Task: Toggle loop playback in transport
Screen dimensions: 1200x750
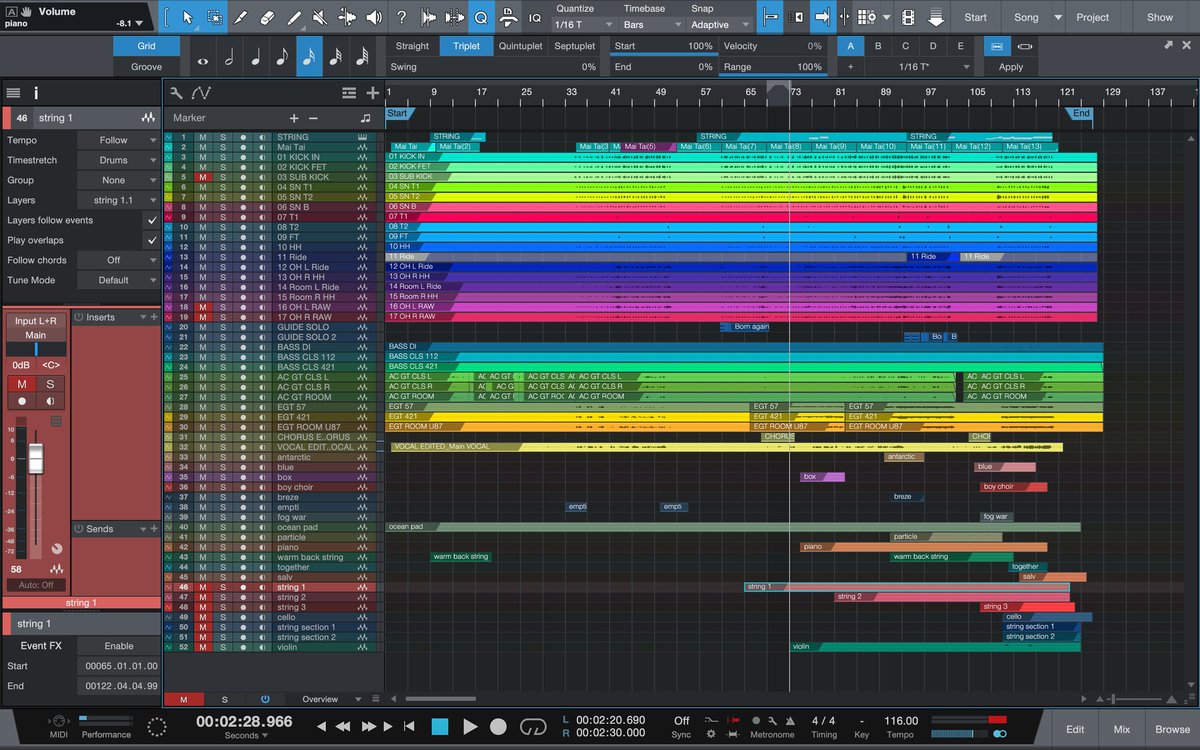Action: 533,726
